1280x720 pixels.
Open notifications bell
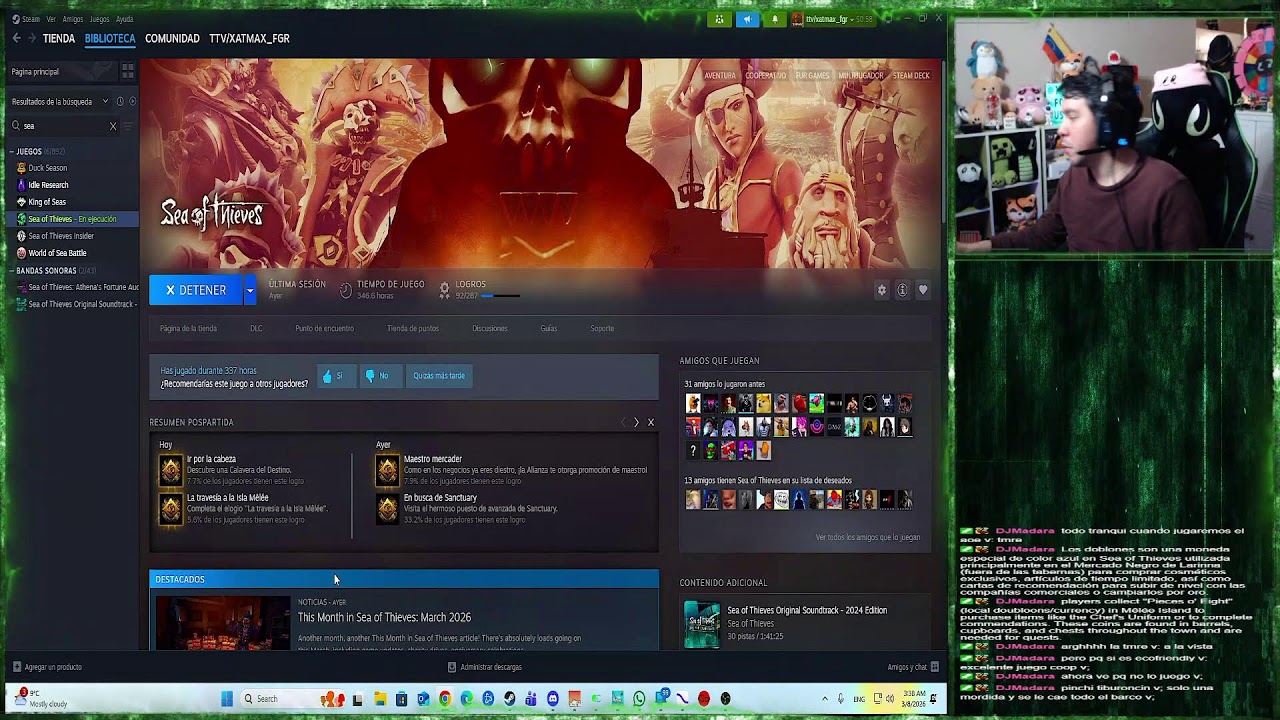point(774,19)
